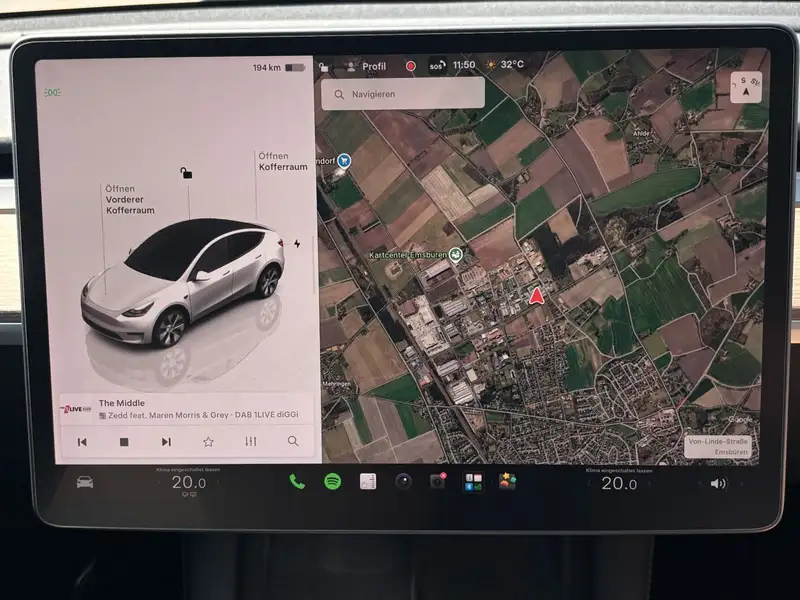Stop the radio playback
The height and width of the screenshot is (600, 800).
(124, 442)
